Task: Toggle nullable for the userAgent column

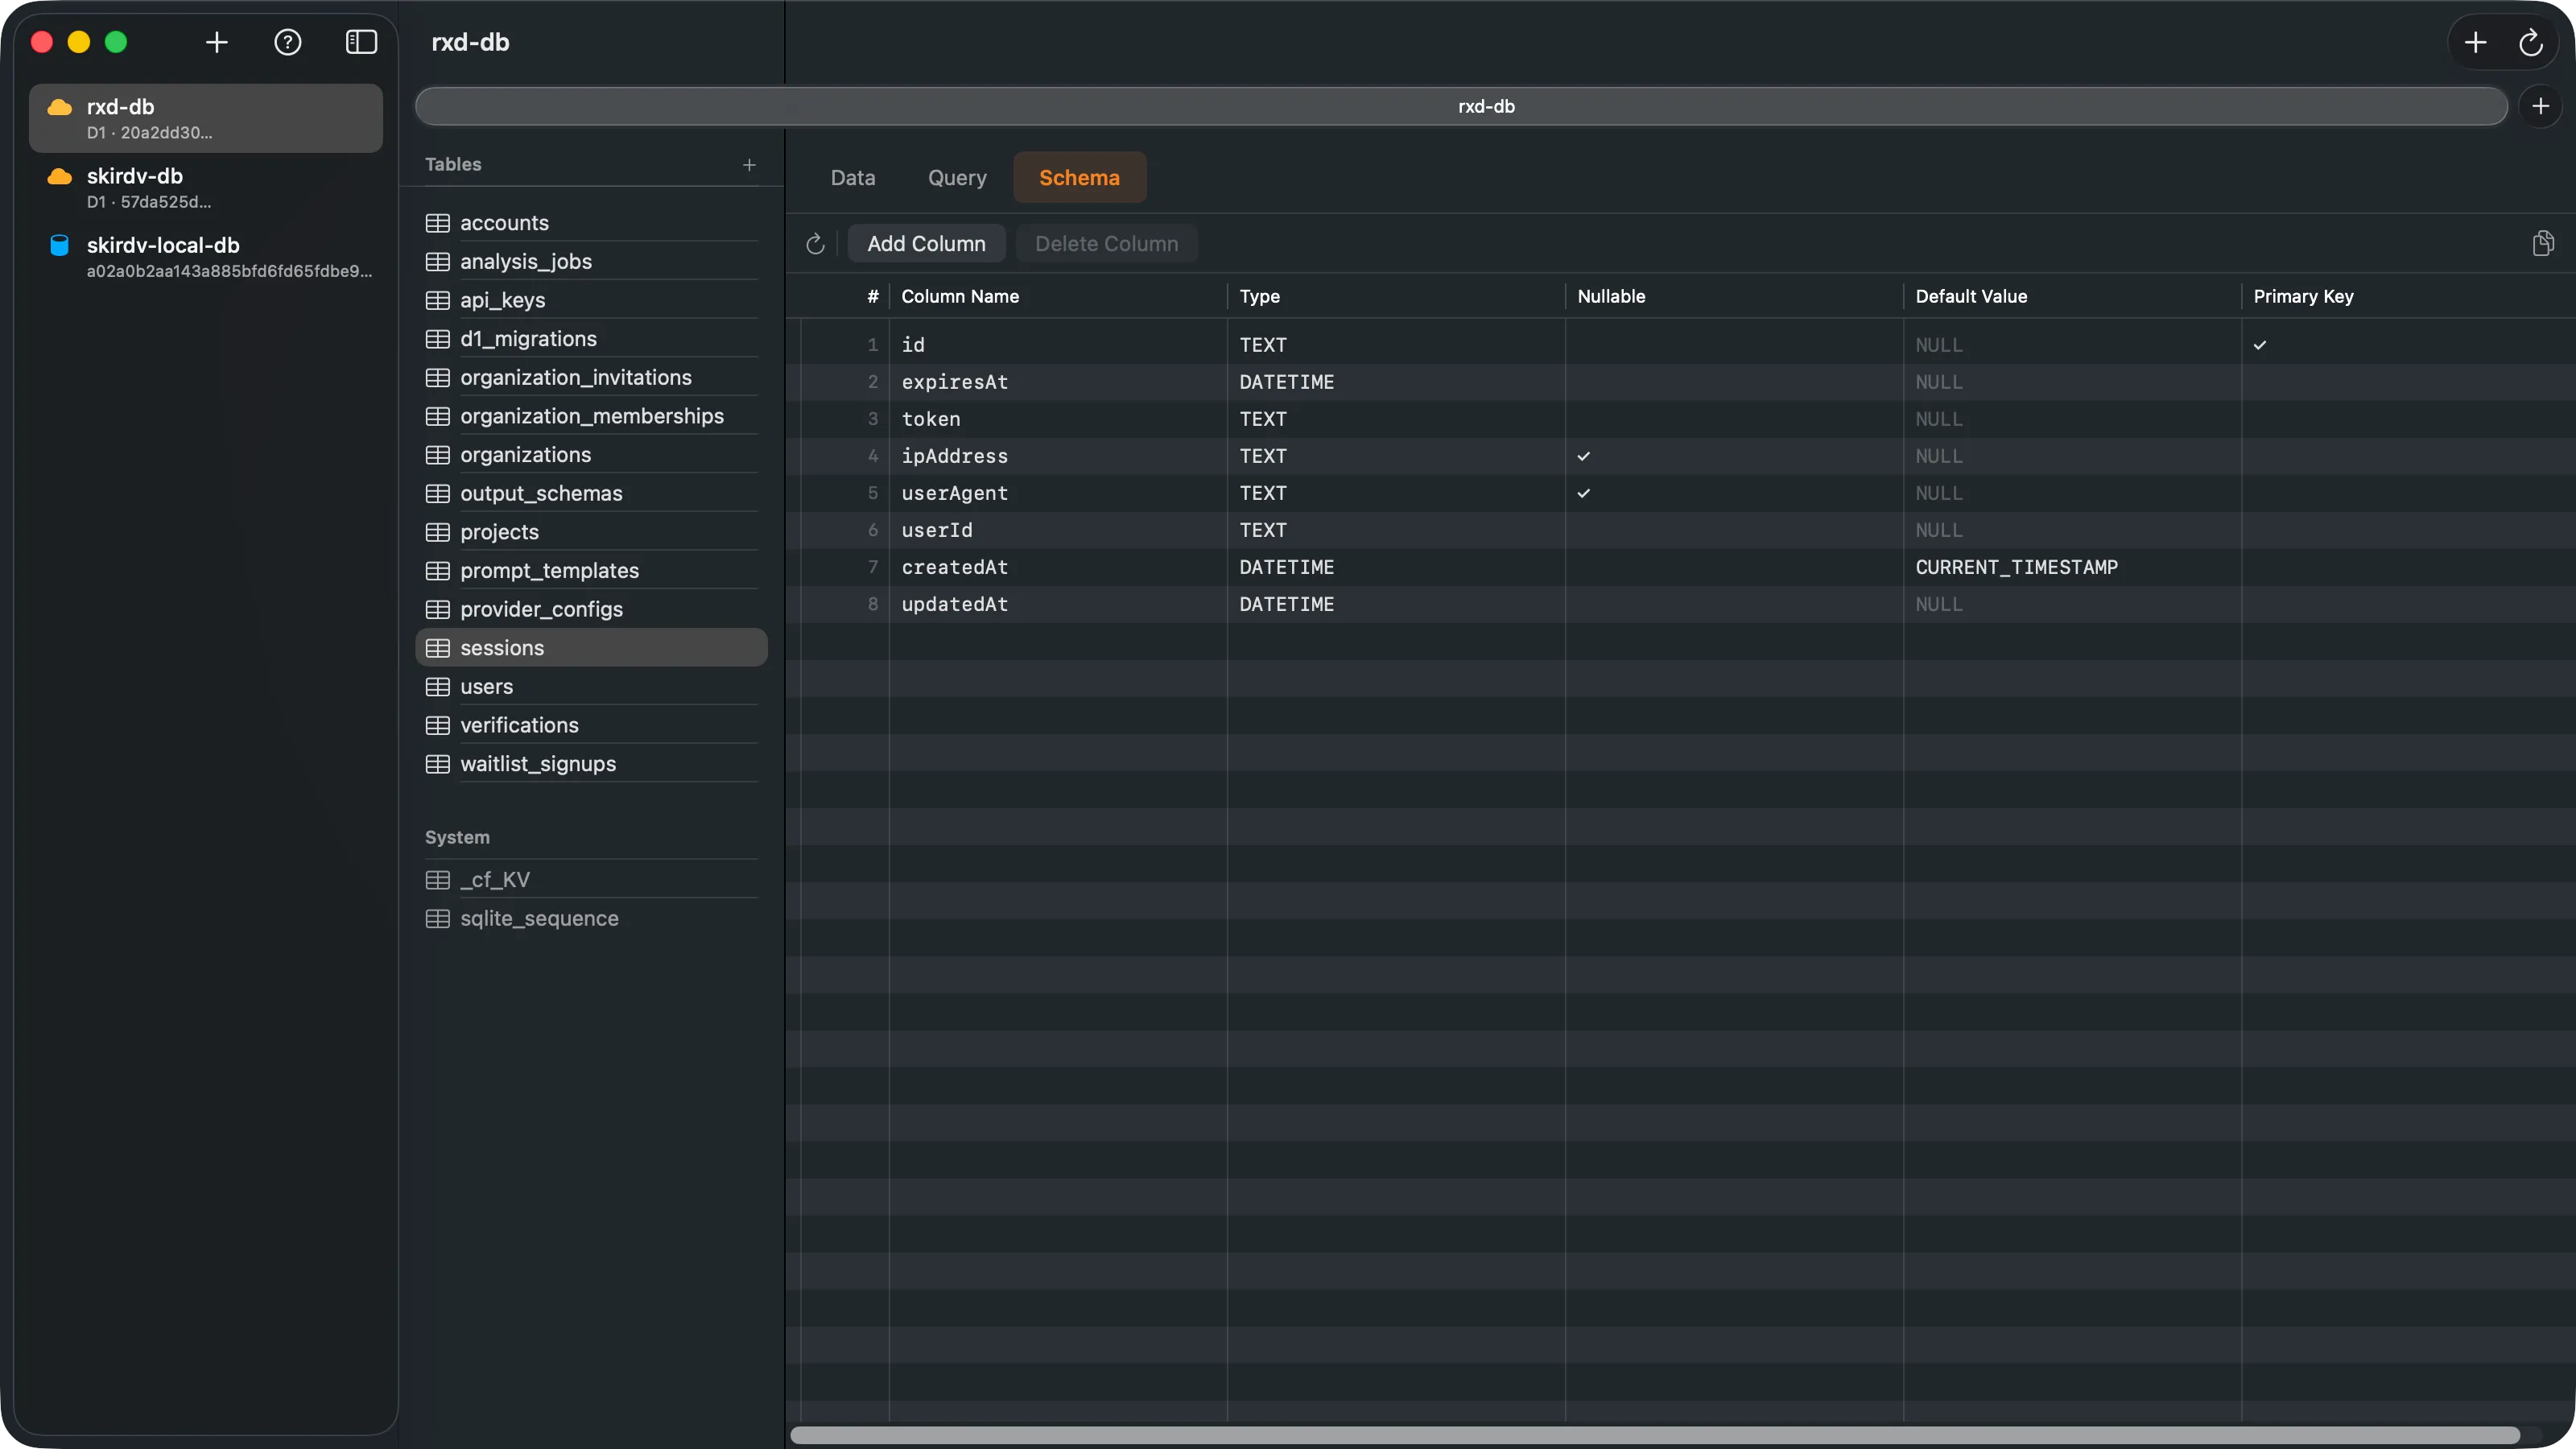Action: pyautogui.click(x=1584, y=493)
